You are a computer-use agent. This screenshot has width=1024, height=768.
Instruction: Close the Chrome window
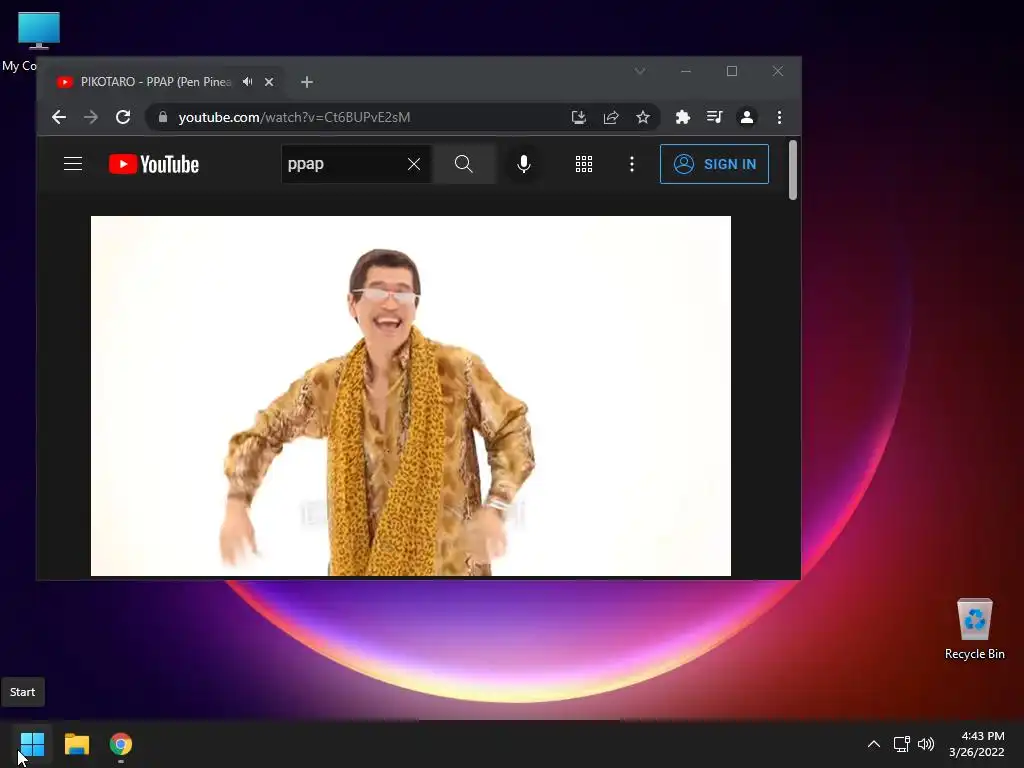pos(778,71)
